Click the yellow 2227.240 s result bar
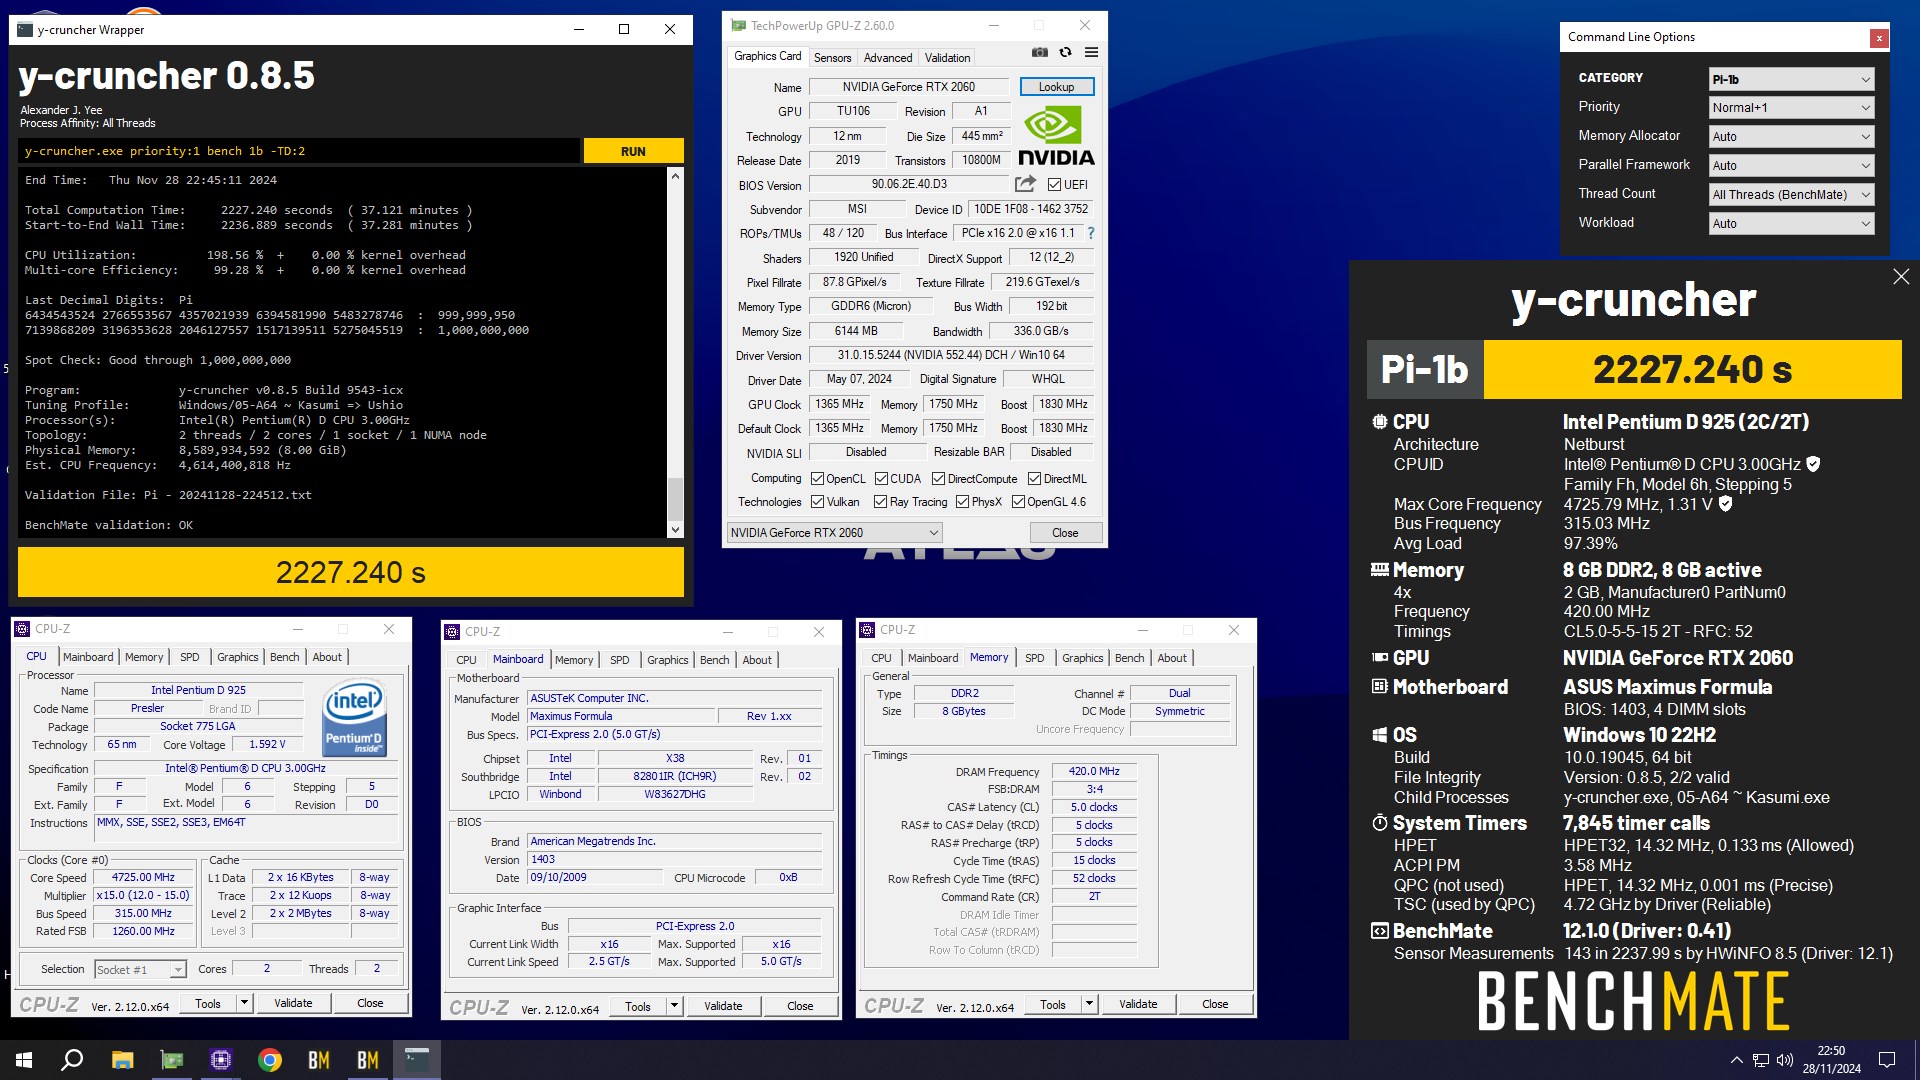Screen dimensions: 1920x1080 pyautogui.click(x=351, y=572)
